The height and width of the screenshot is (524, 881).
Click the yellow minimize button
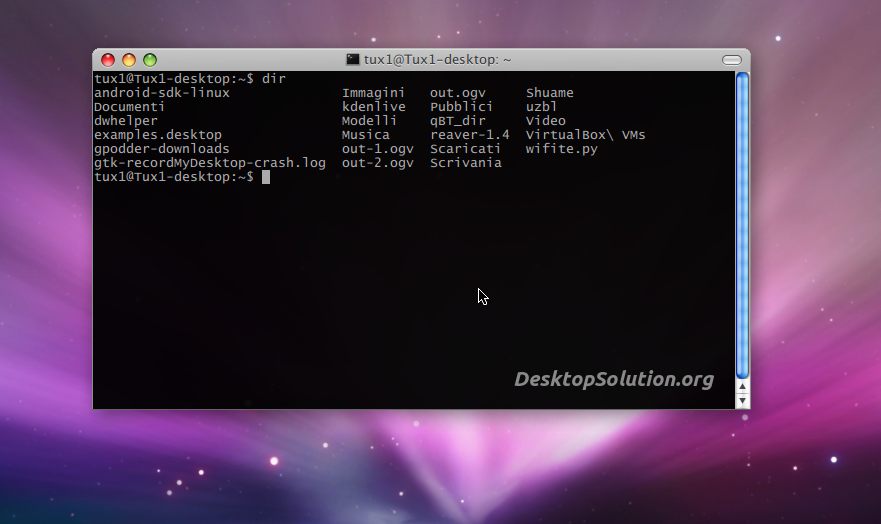[x=129, y=60]
